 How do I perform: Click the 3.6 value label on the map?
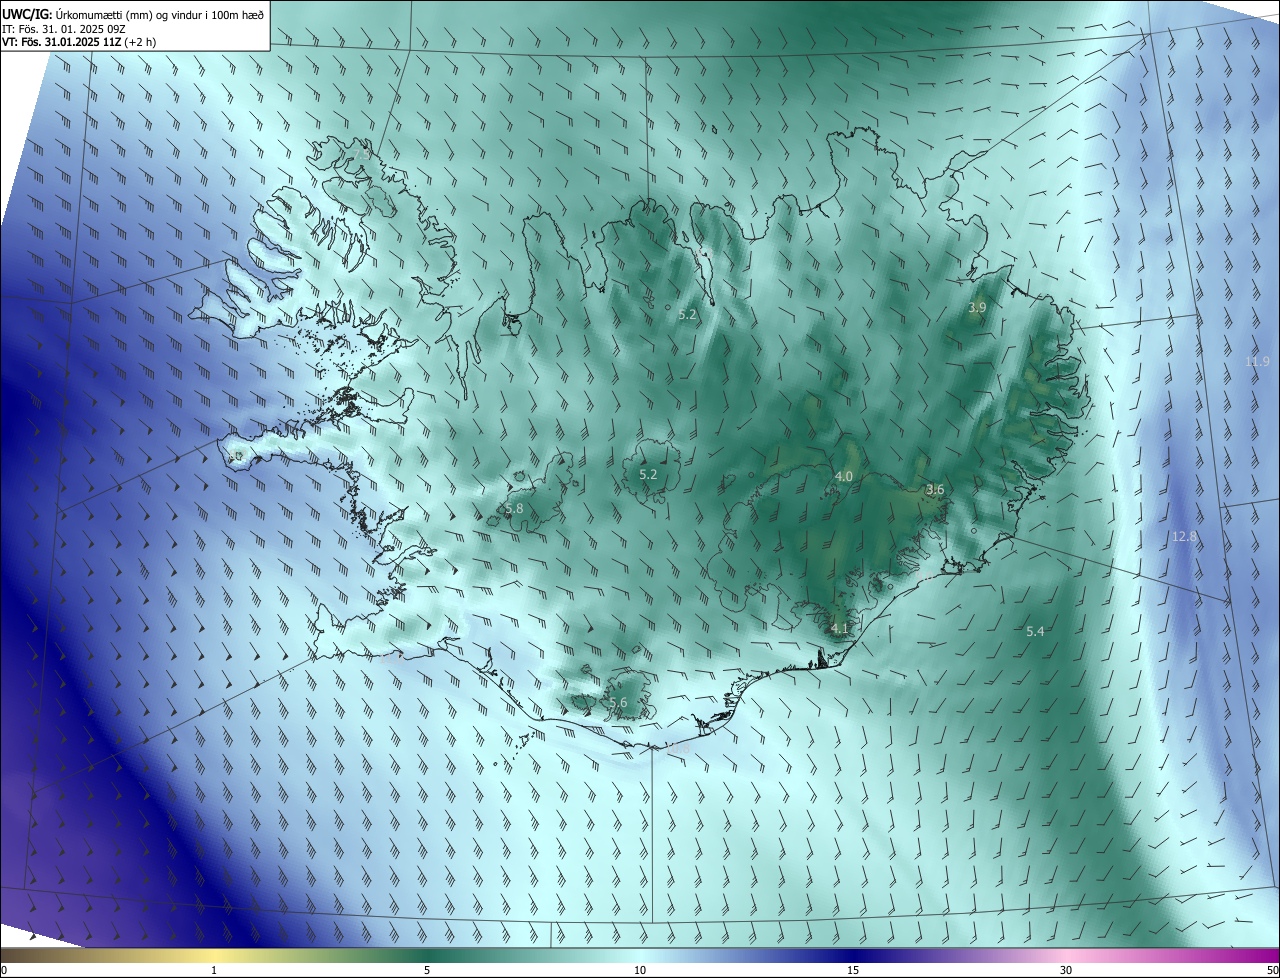pyautogui.click(x=934, y=489)
